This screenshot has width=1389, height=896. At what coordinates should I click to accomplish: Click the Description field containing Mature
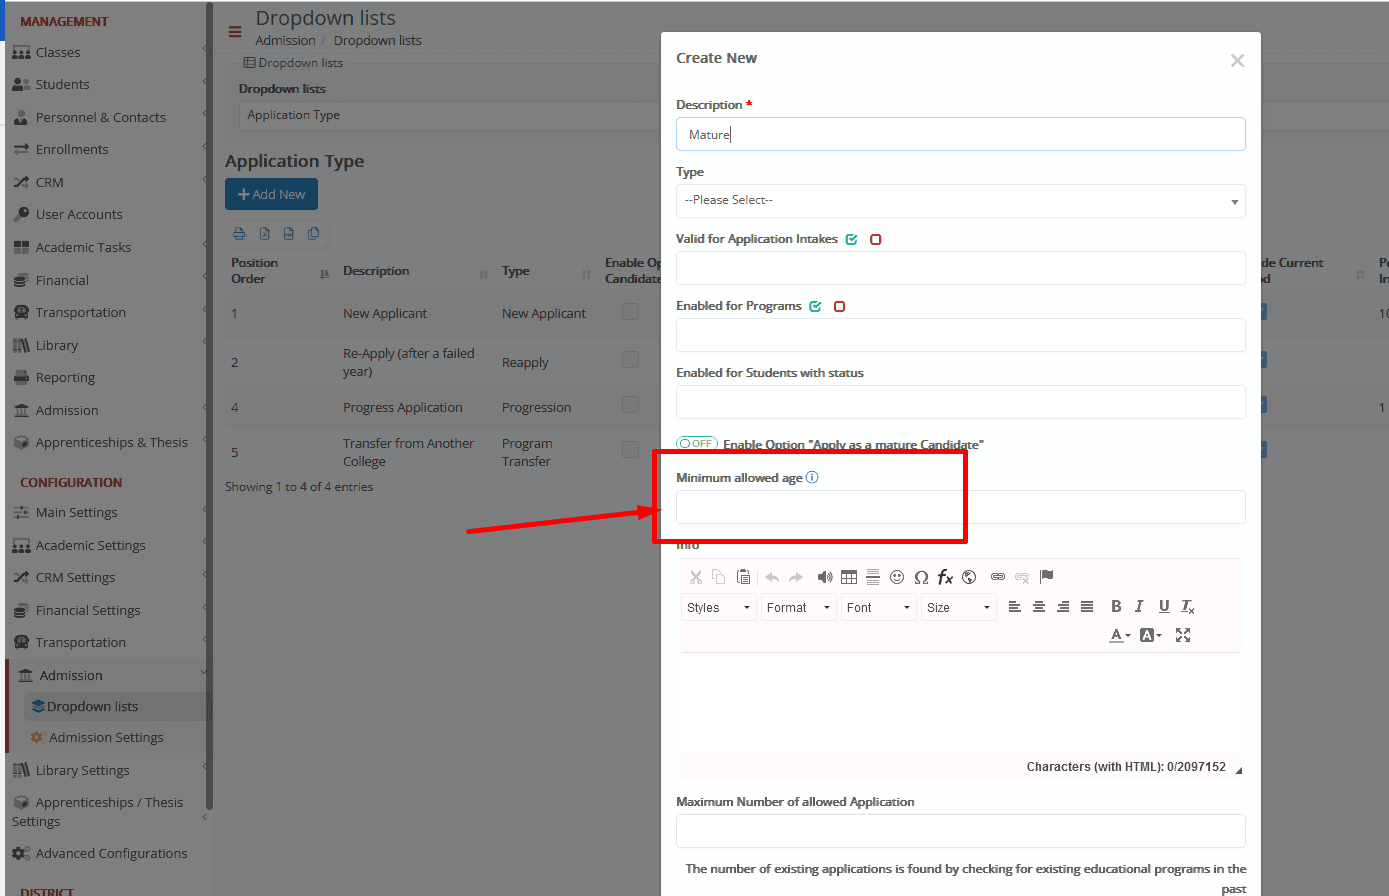tap(961, 134)
